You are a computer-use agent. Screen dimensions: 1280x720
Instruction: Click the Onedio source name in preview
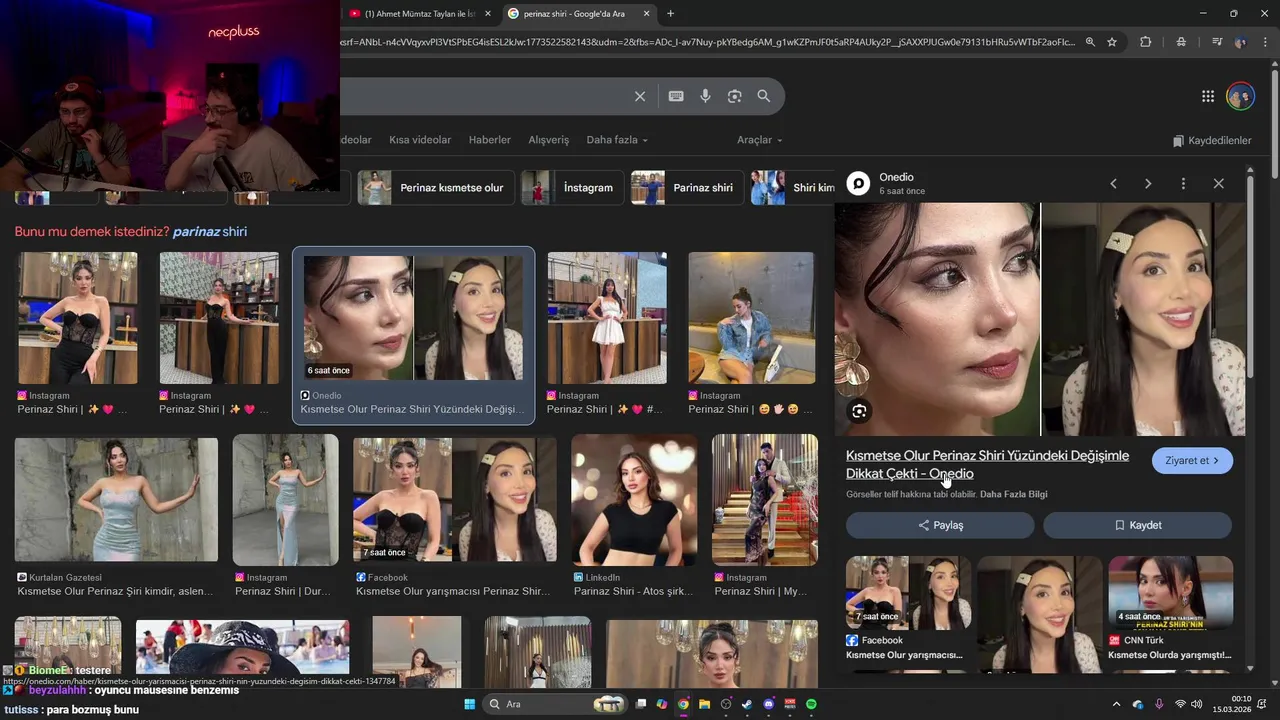pyautogui.click(x=896, y=177)
